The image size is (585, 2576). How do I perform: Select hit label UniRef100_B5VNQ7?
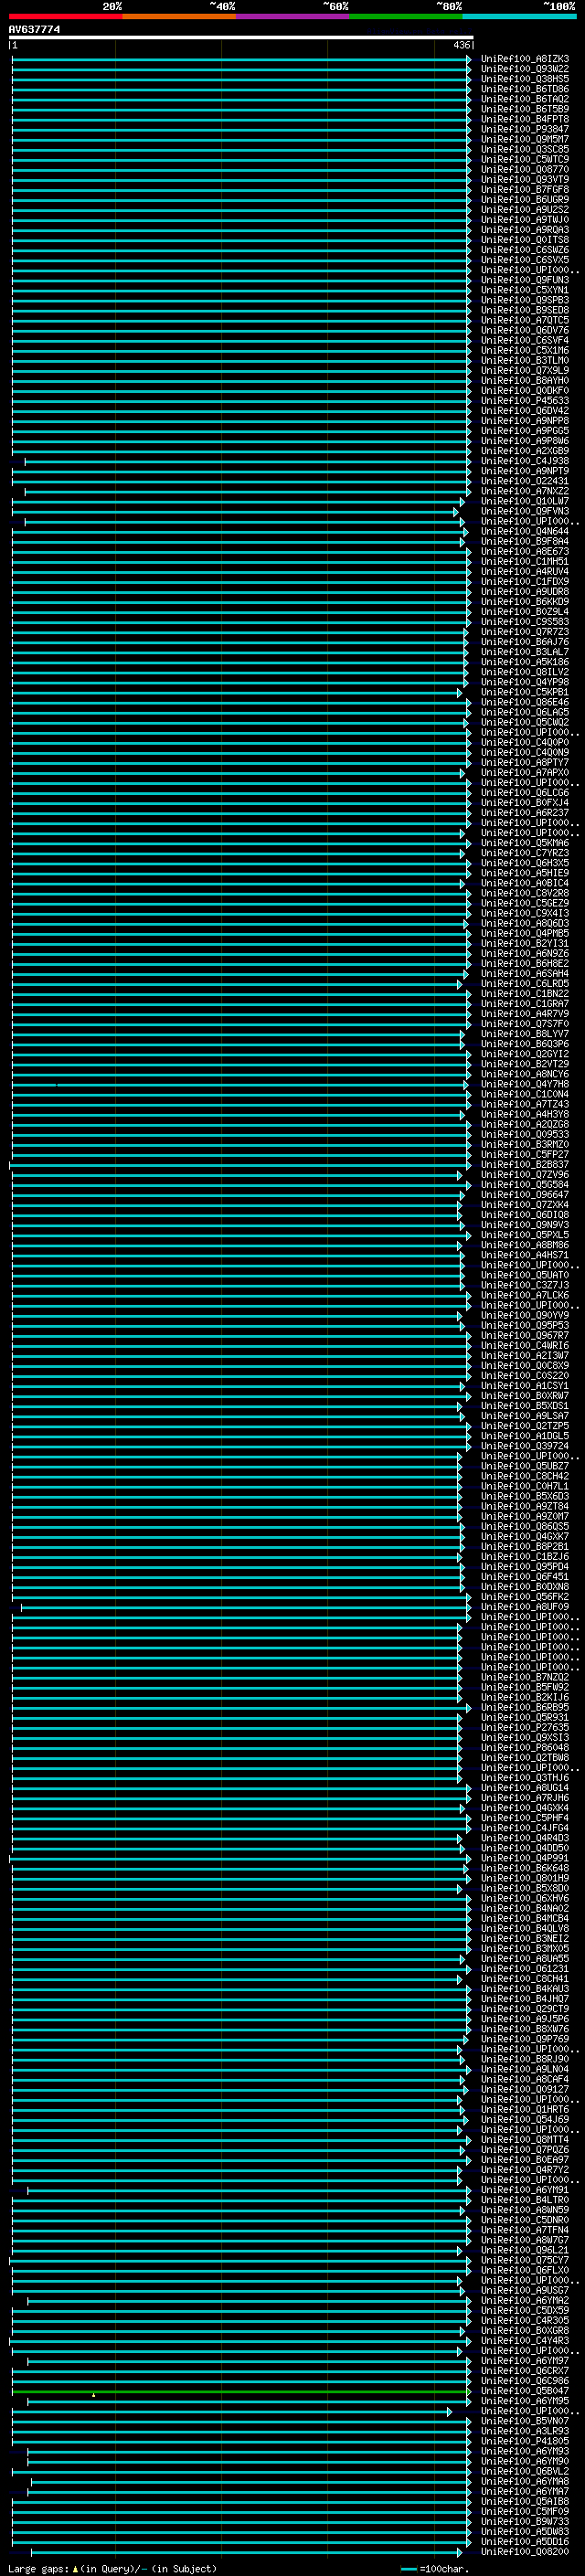[525, 2420]
